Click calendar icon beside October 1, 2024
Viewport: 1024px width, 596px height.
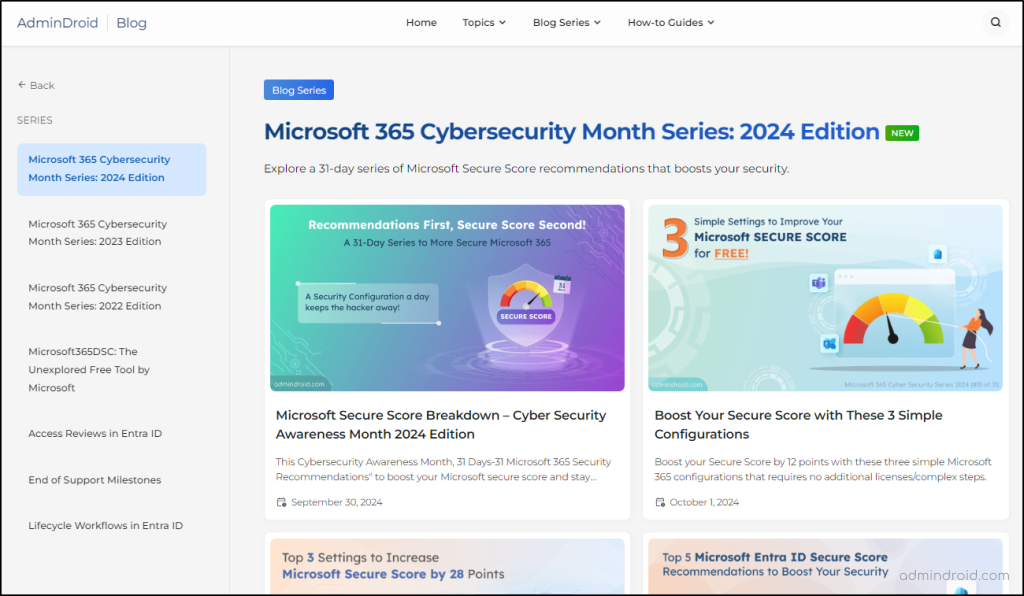coord(661,502)
